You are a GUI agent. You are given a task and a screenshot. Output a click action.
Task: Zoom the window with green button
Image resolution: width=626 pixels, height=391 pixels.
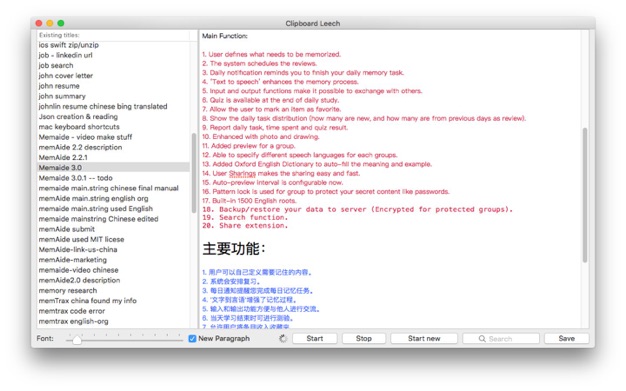click(61, 23)
